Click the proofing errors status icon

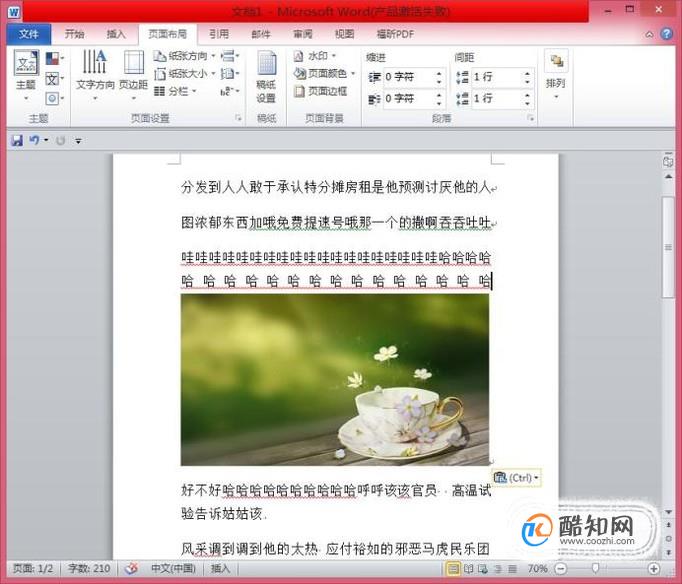tap(131, 568)
